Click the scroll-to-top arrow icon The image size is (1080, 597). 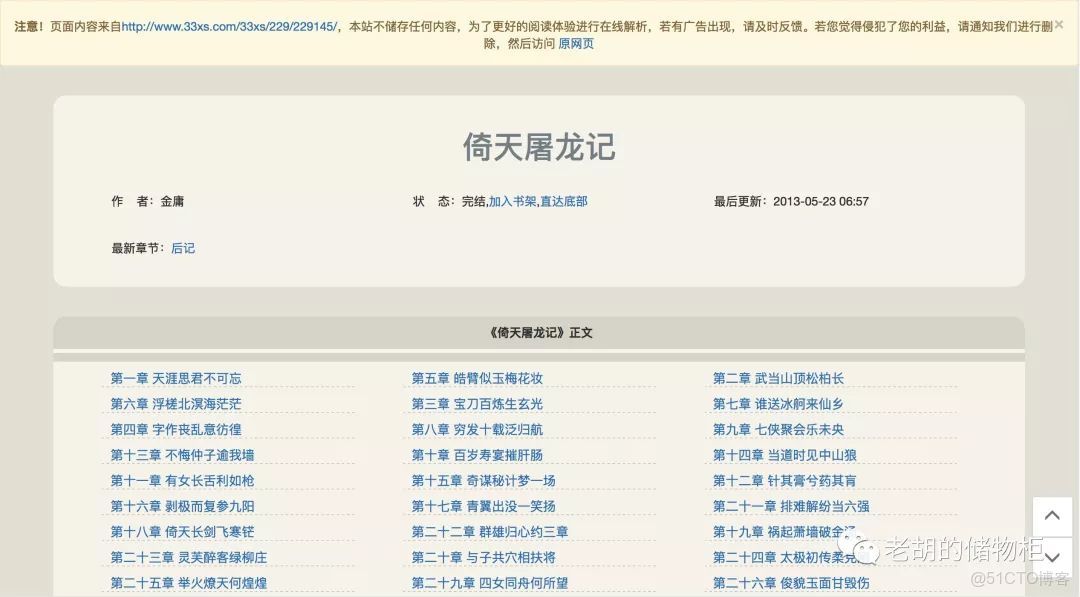(x=1052, y=515)
